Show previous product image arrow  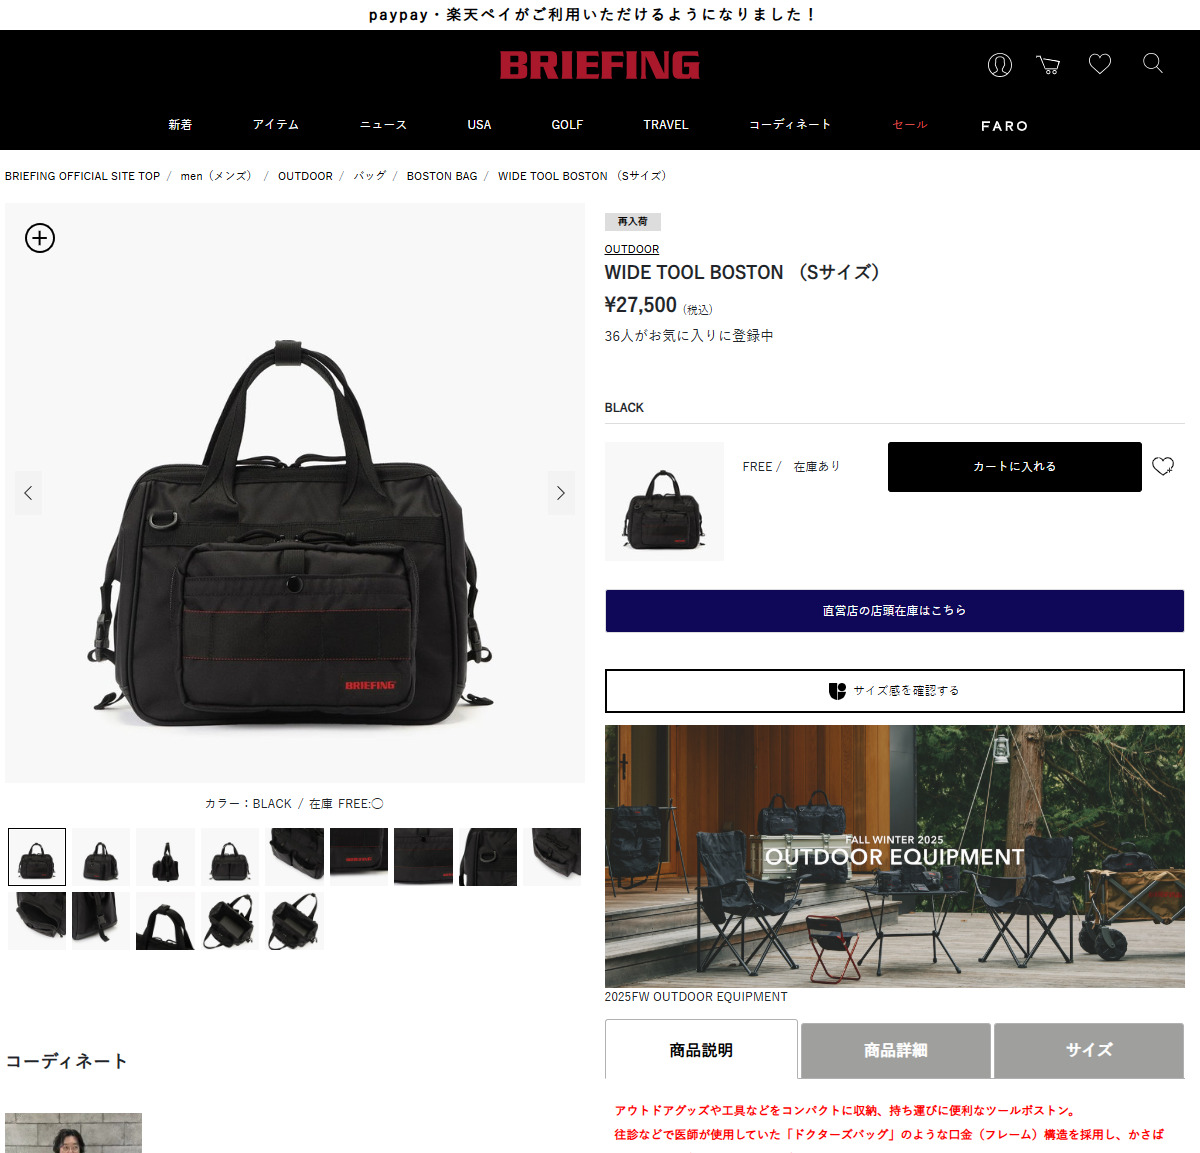tap(28, 493)
